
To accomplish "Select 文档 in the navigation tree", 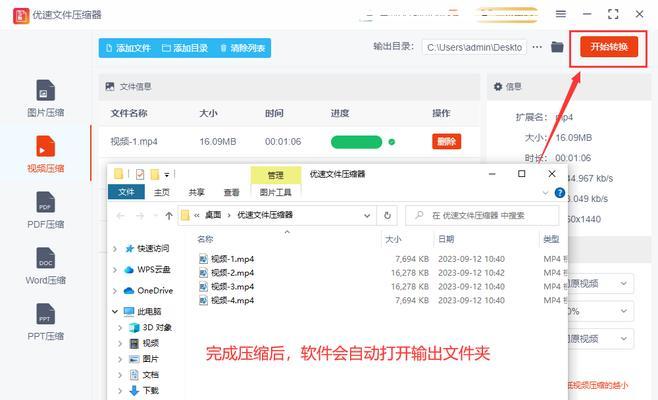I will tap(144, 375).
